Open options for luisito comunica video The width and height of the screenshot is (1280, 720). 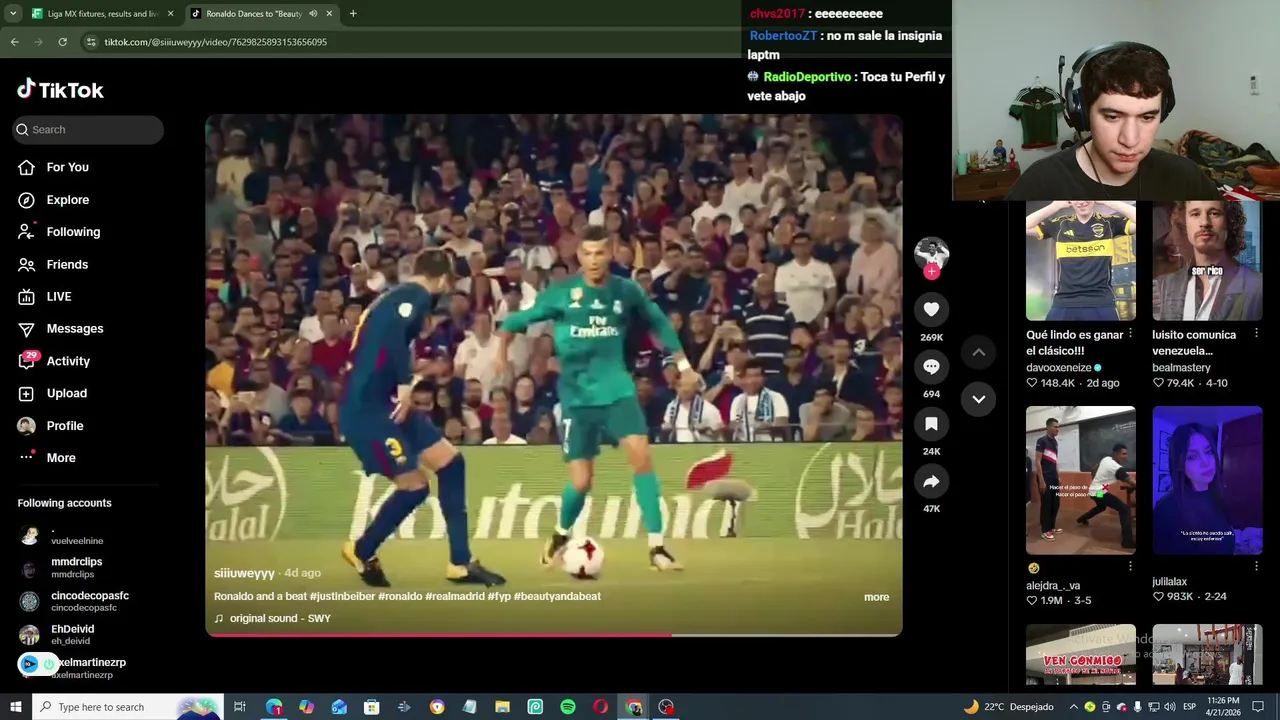click(x=1256, y=334)
